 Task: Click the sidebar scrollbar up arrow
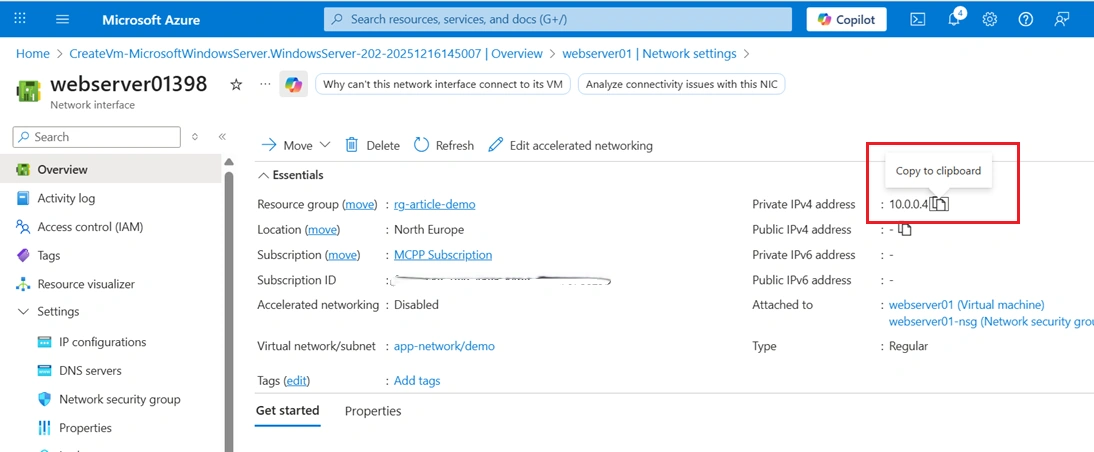(228, 162)
